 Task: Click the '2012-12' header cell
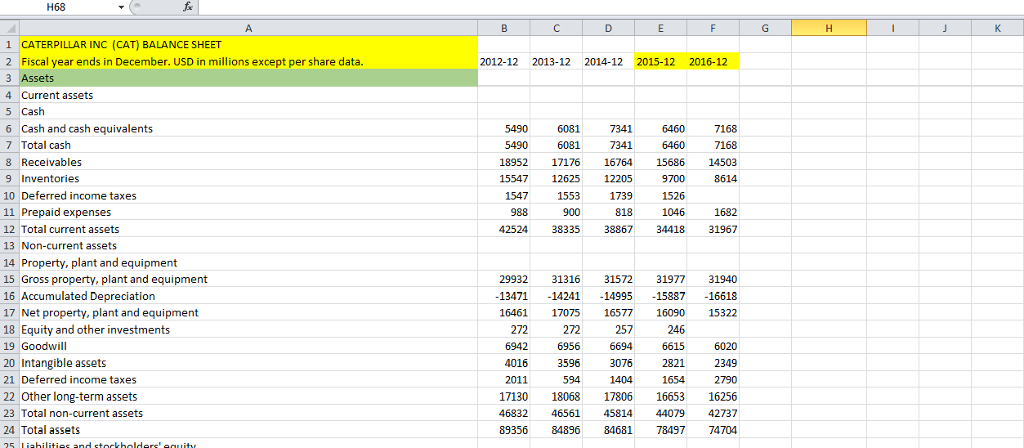coord(504,61)
